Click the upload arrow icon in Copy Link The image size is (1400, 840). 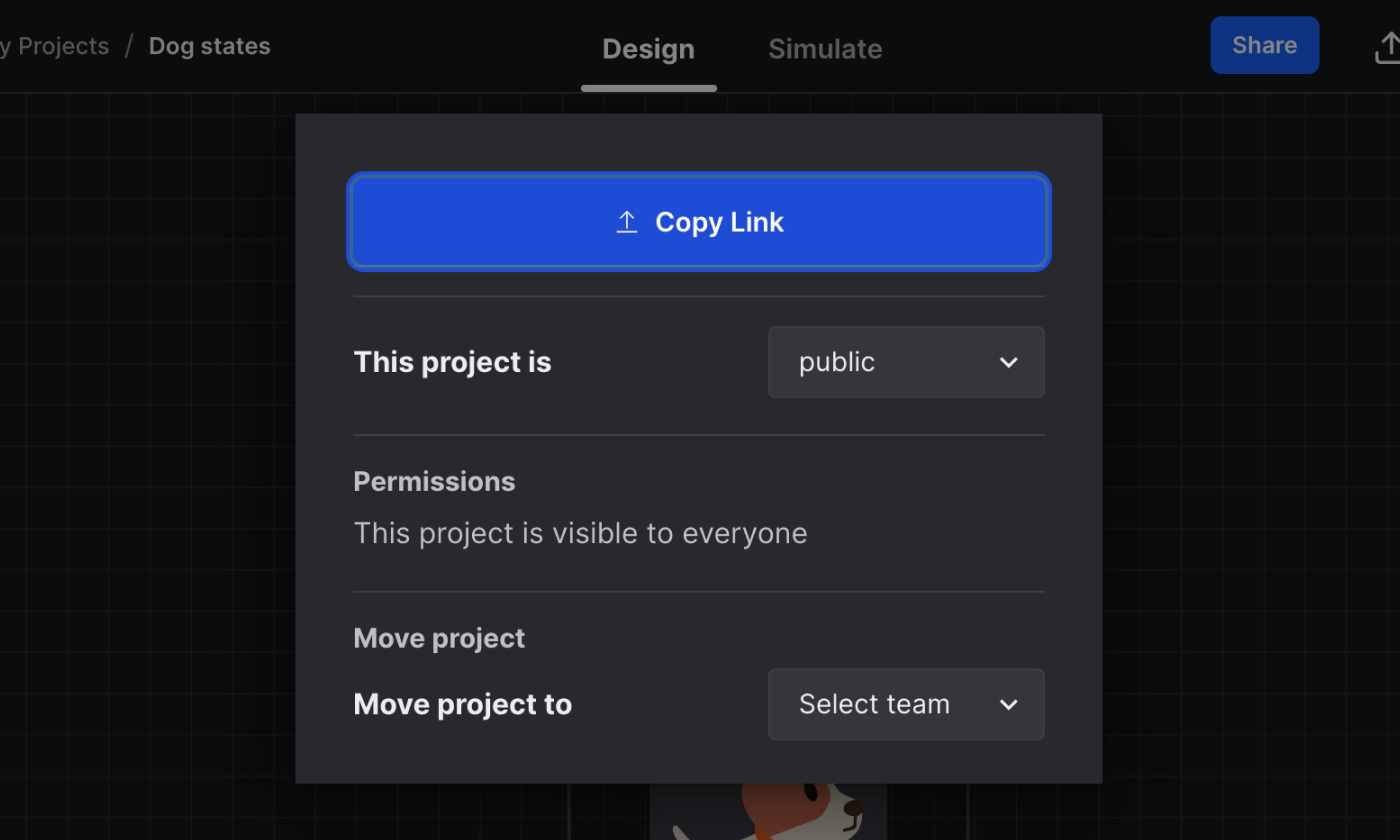coord(627,222)
